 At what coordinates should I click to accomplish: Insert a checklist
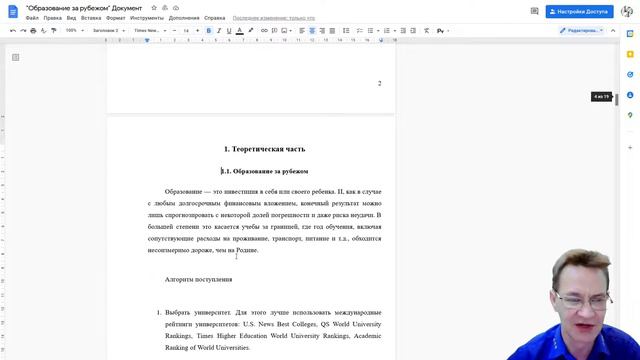pos(360,31)
